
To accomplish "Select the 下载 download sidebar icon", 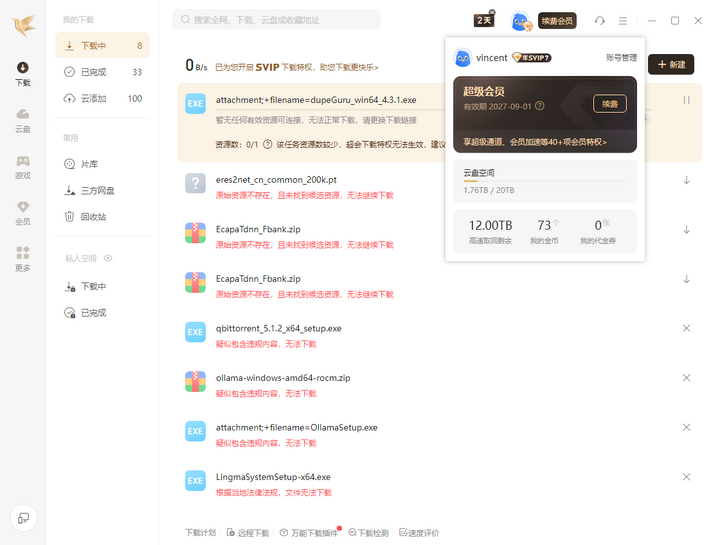I will pyautogui.click(x=22, y=74).
